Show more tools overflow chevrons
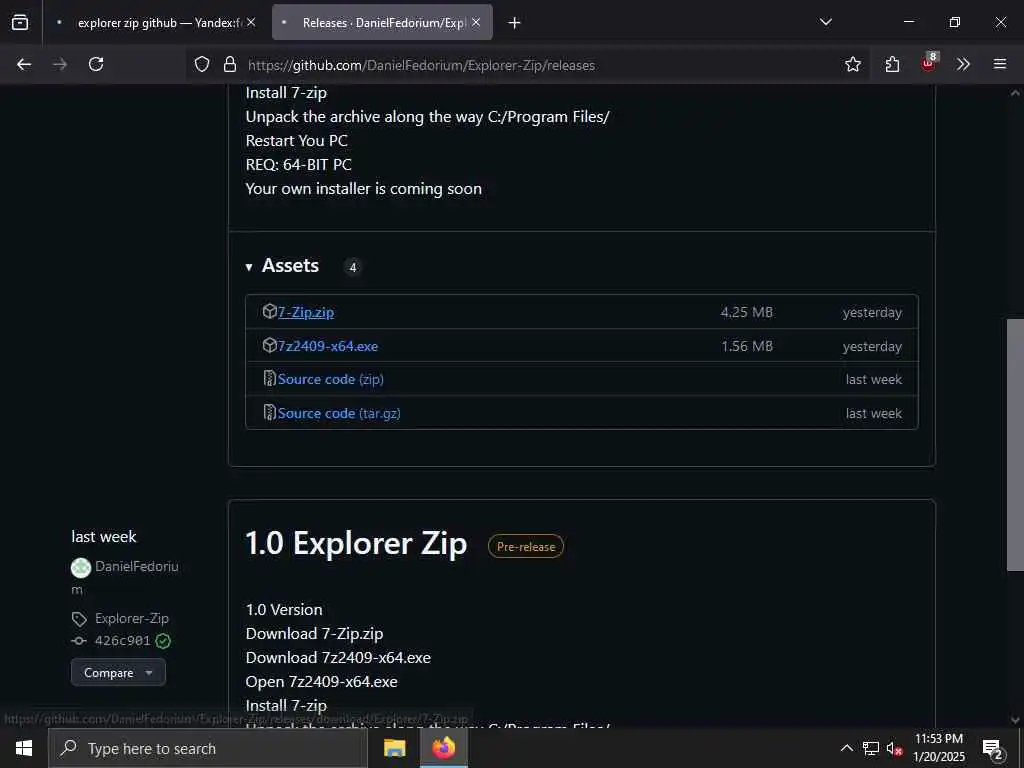The image size is (1024, 768). [963, 65]
